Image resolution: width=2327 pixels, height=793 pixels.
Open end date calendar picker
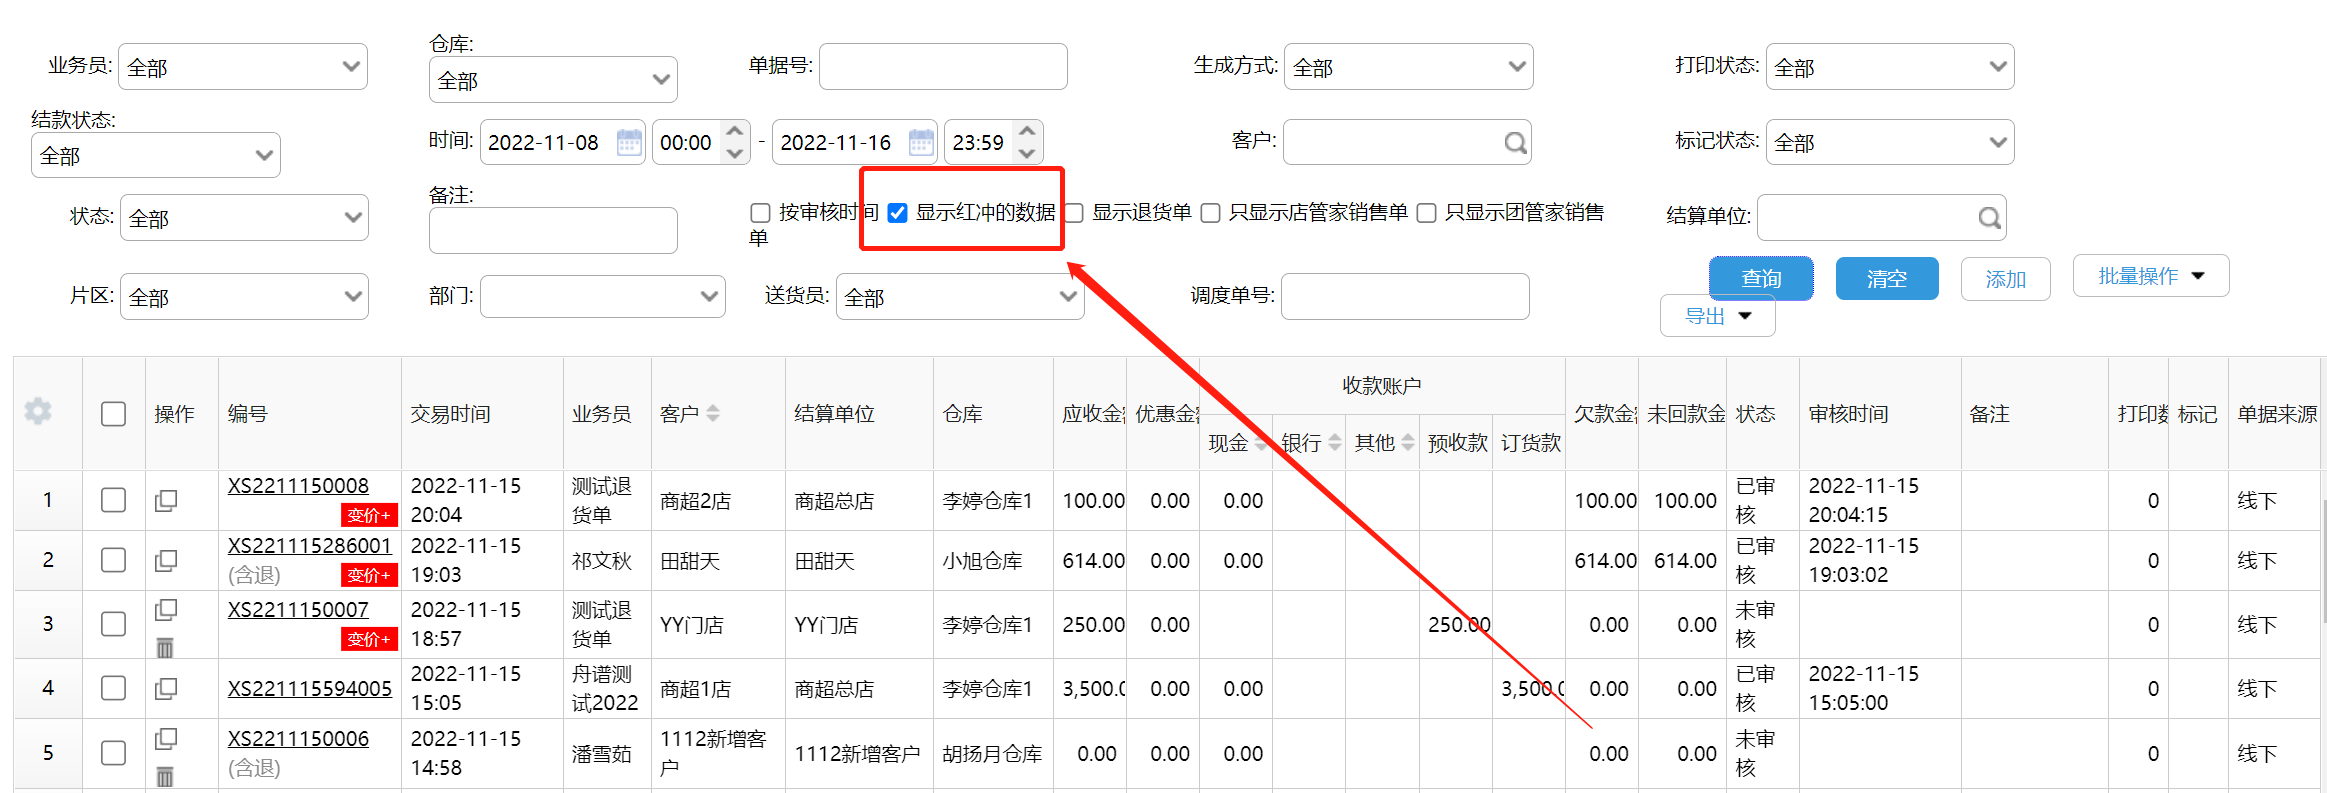coord(921,142)
